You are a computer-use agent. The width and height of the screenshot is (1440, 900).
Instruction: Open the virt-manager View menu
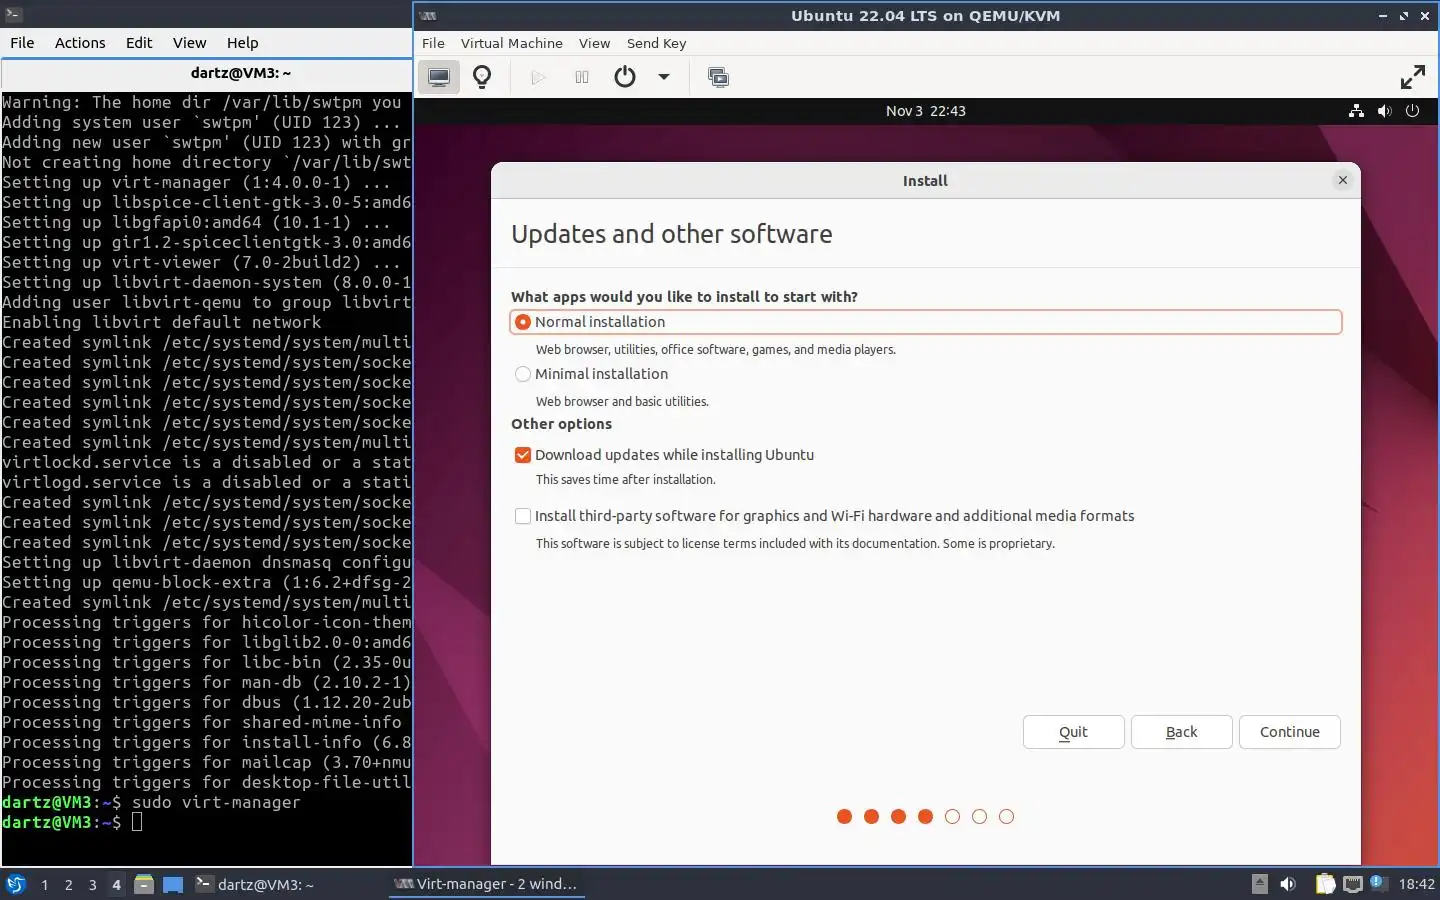(594, 43)
